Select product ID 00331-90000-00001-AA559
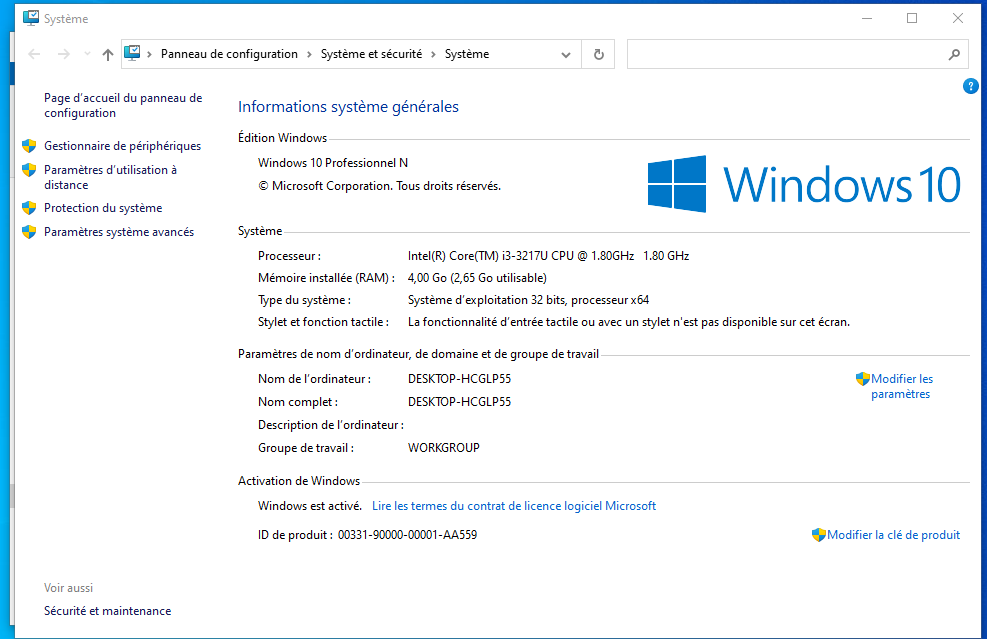This screenshot has width=987, height=639. tap(407, 534)
